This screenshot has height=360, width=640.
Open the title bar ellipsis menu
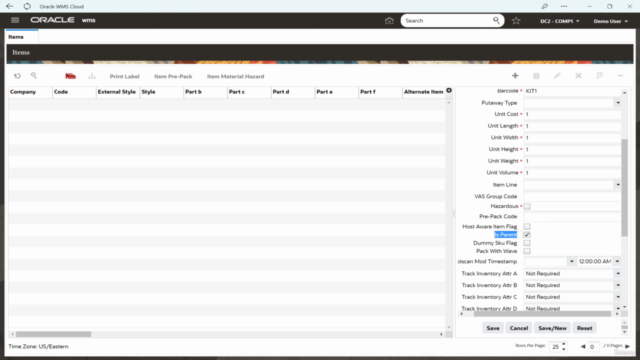coord(564,7)
